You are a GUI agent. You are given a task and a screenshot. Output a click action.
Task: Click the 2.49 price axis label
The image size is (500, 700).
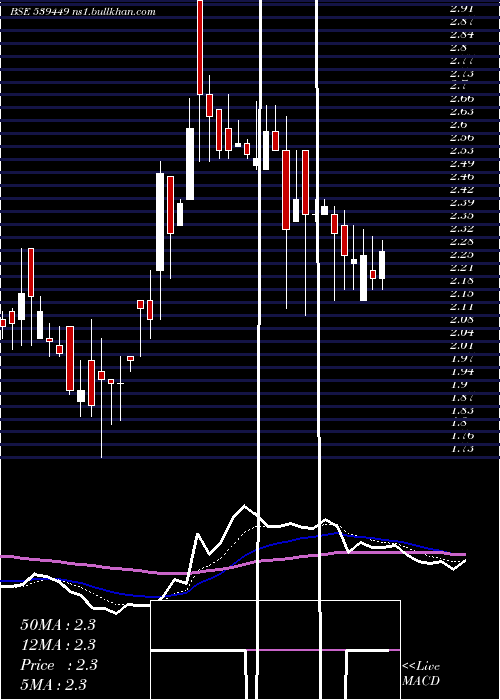click(462, 164)
